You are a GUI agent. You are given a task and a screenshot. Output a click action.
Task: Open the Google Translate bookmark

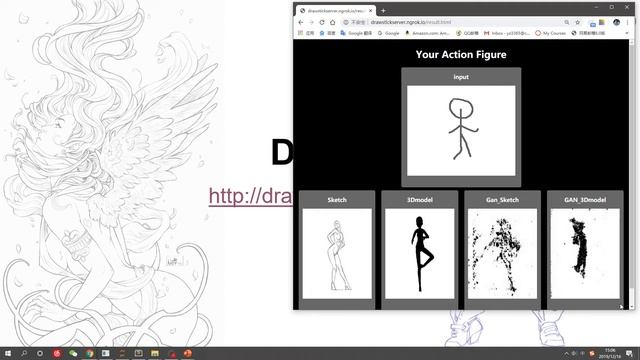(x=356, y=33)
